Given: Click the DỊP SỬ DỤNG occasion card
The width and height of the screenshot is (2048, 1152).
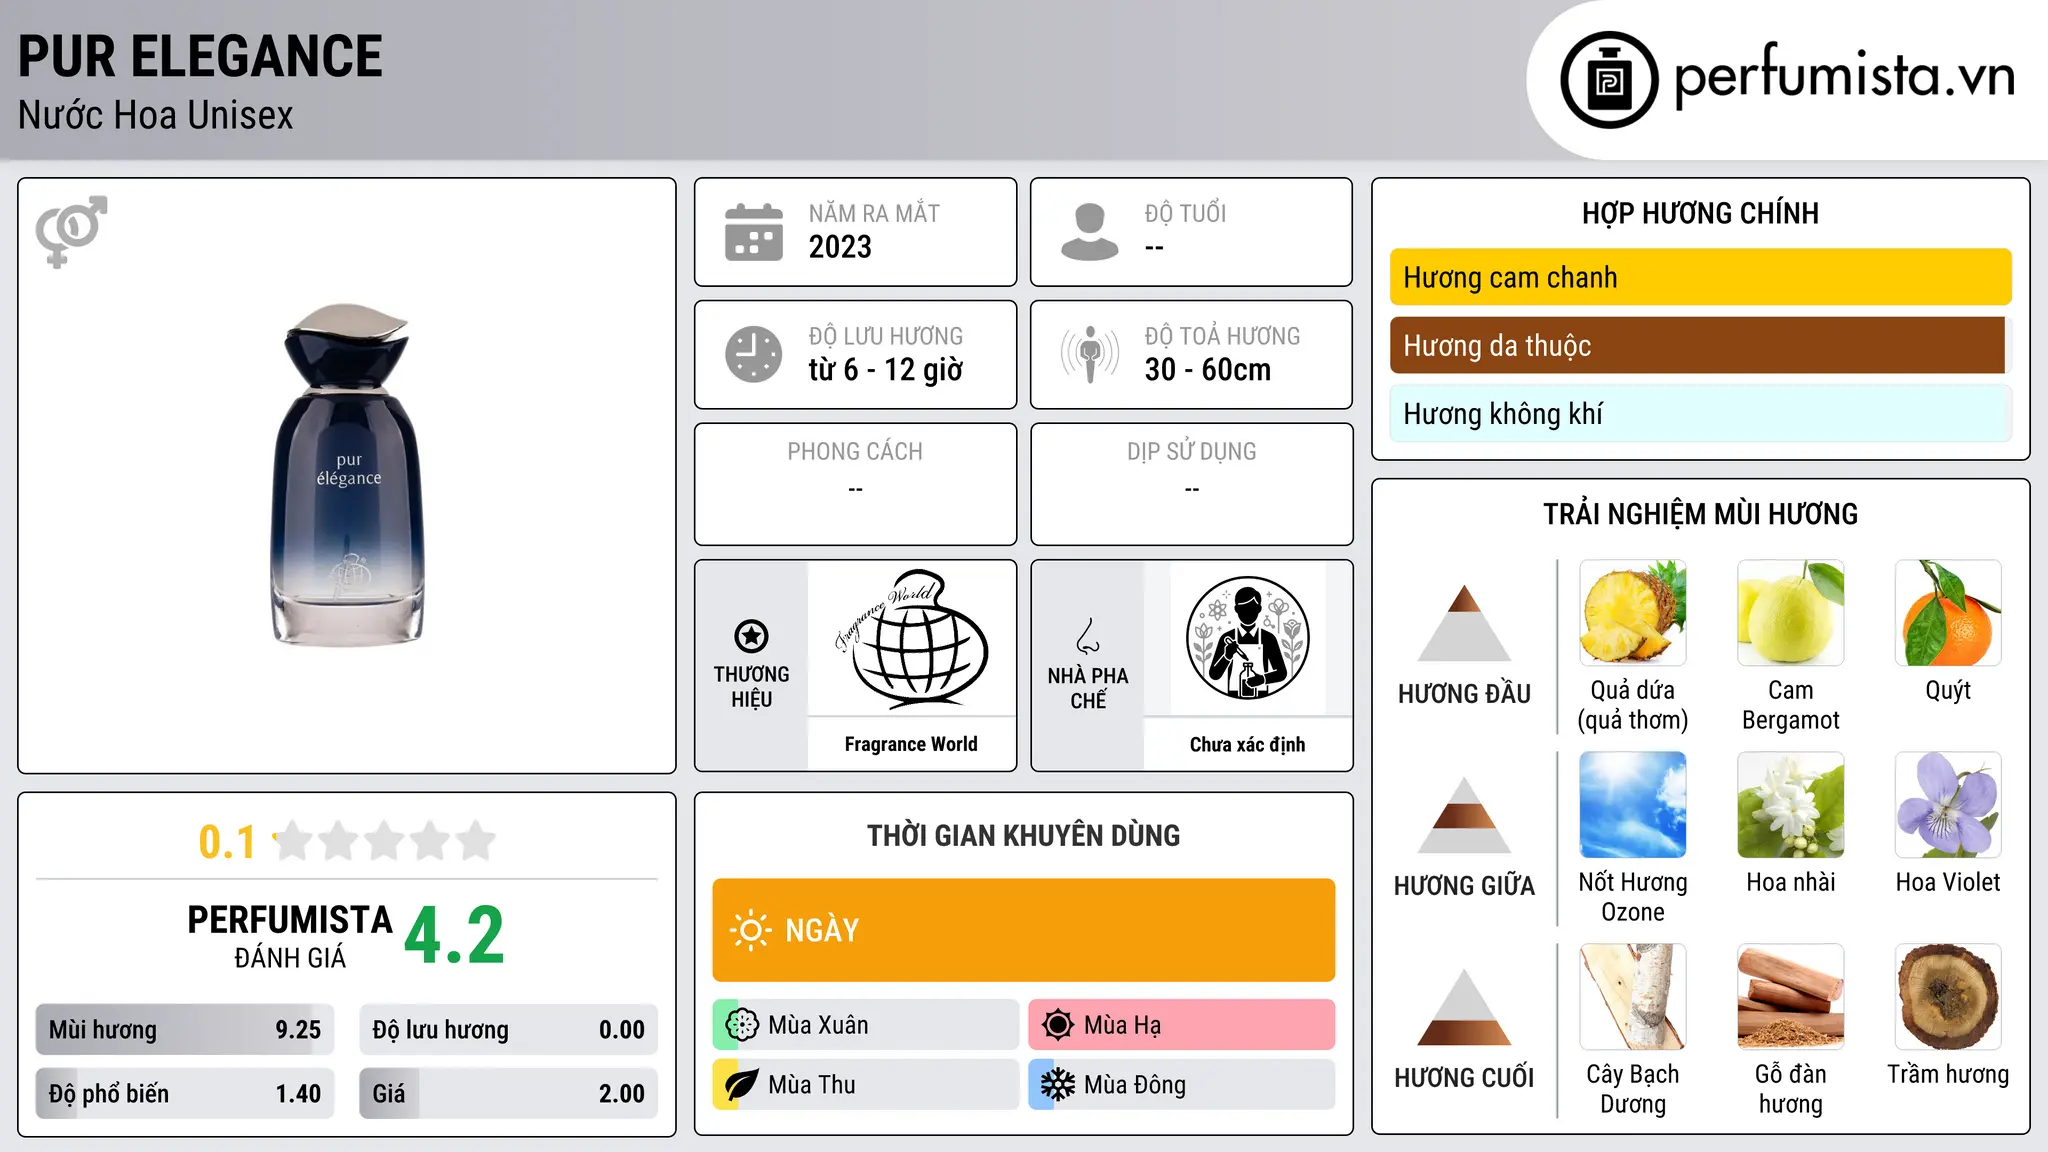Looking at the screenshot, I should (1191, 484).
